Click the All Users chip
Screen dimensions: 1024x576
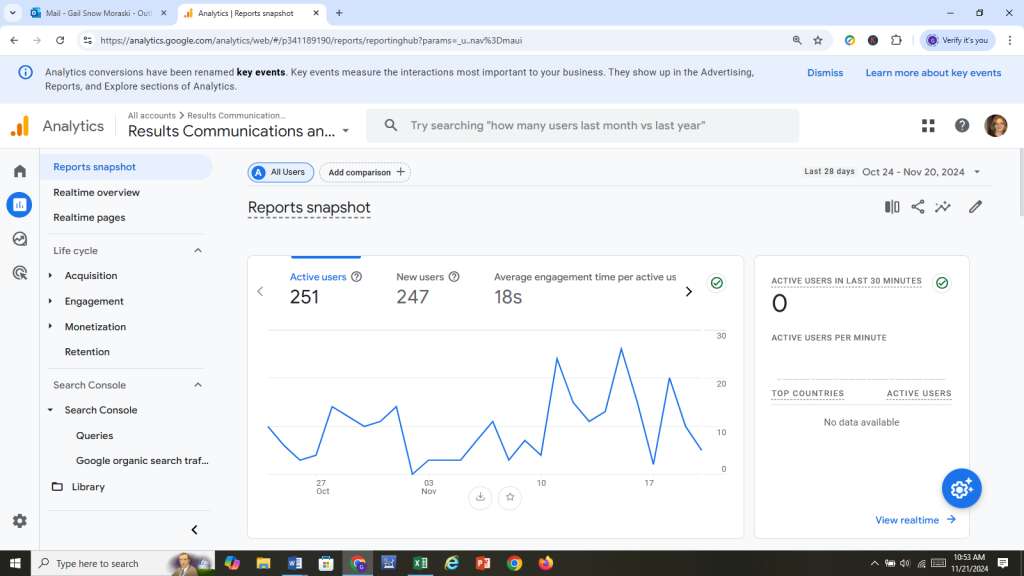pyautogui.click(x=281, y=172)
